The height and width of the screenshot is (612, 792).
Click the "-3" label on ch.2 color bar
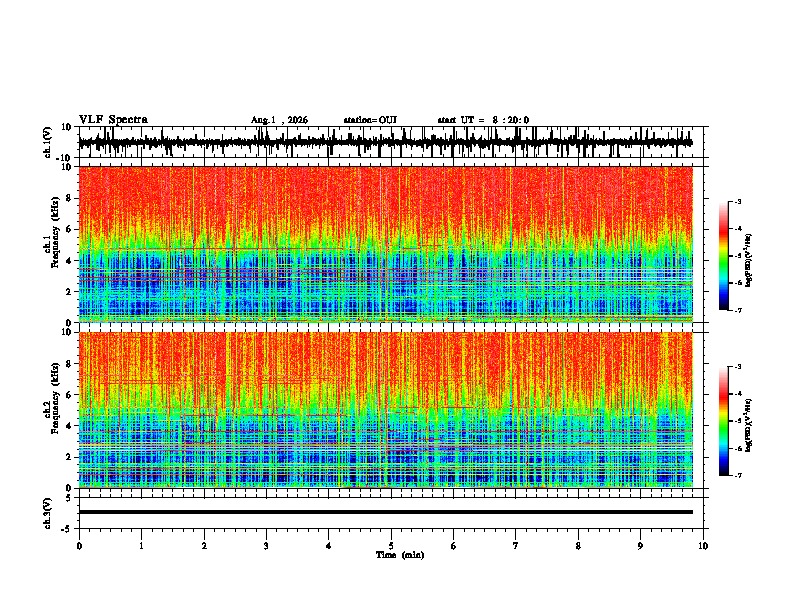(738, 367)
